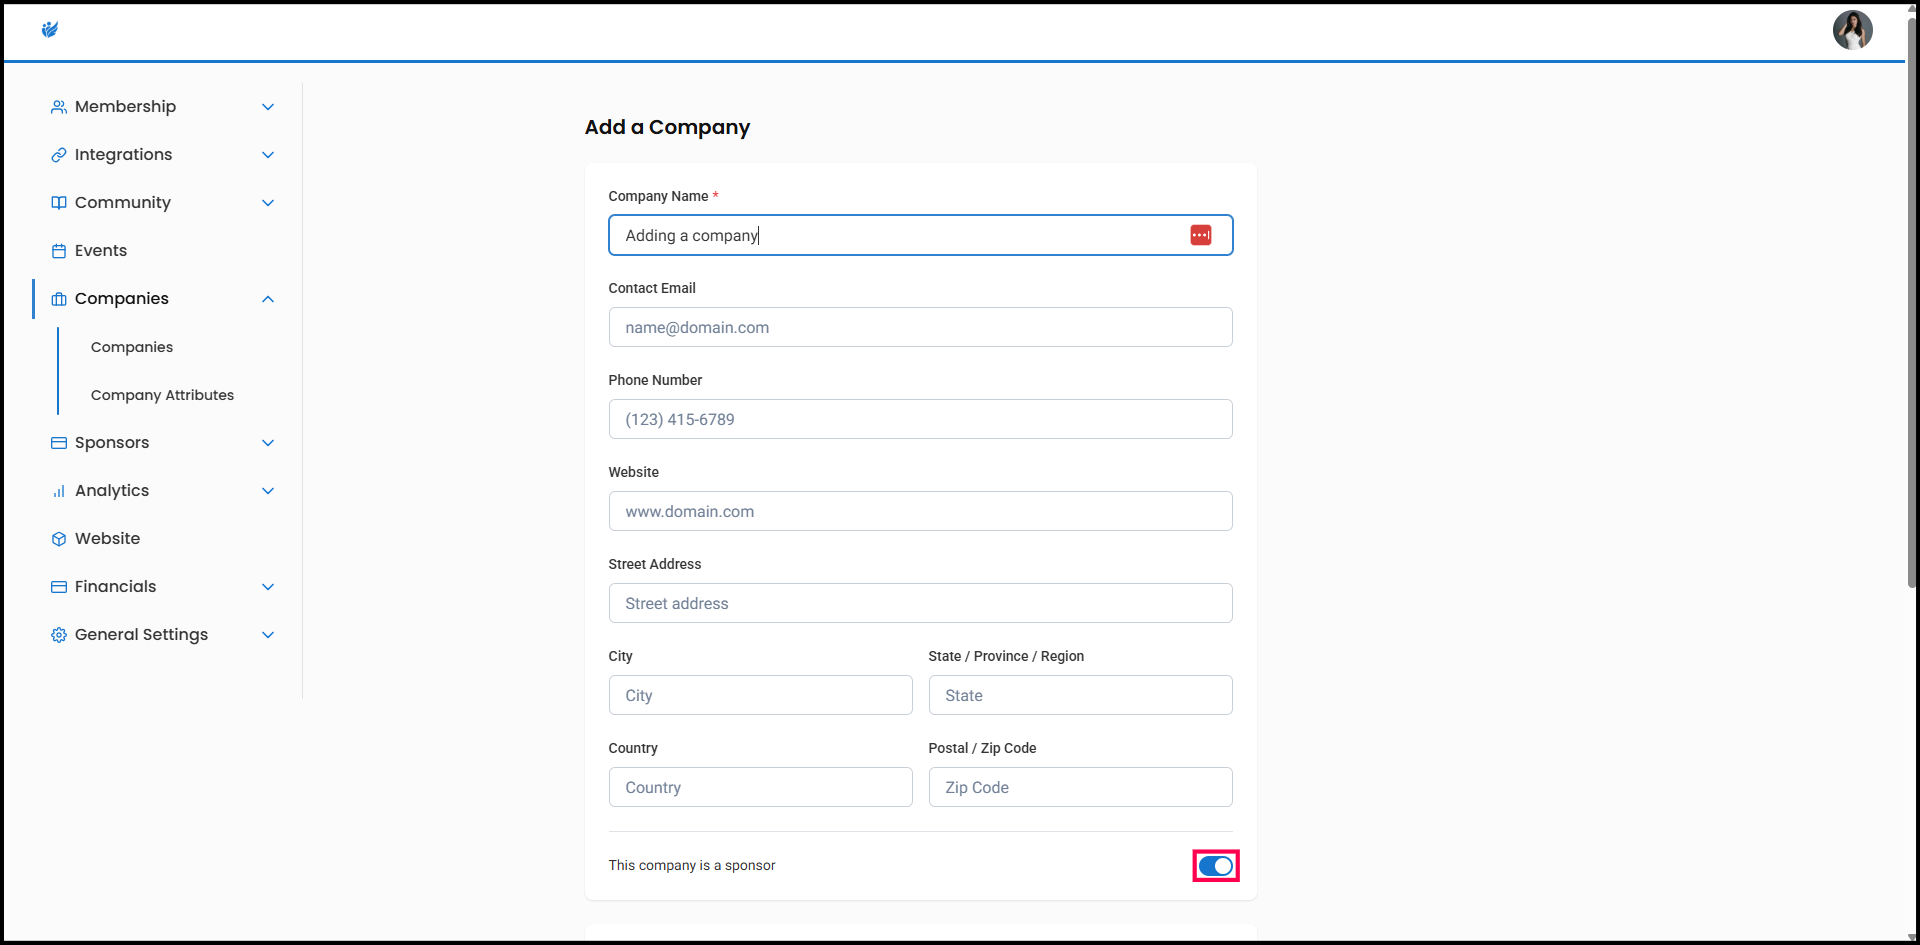The height and width of the screenshot is (945, 1920).
Task: Open the user profile avatar menu
Action: coord(1851,30)
